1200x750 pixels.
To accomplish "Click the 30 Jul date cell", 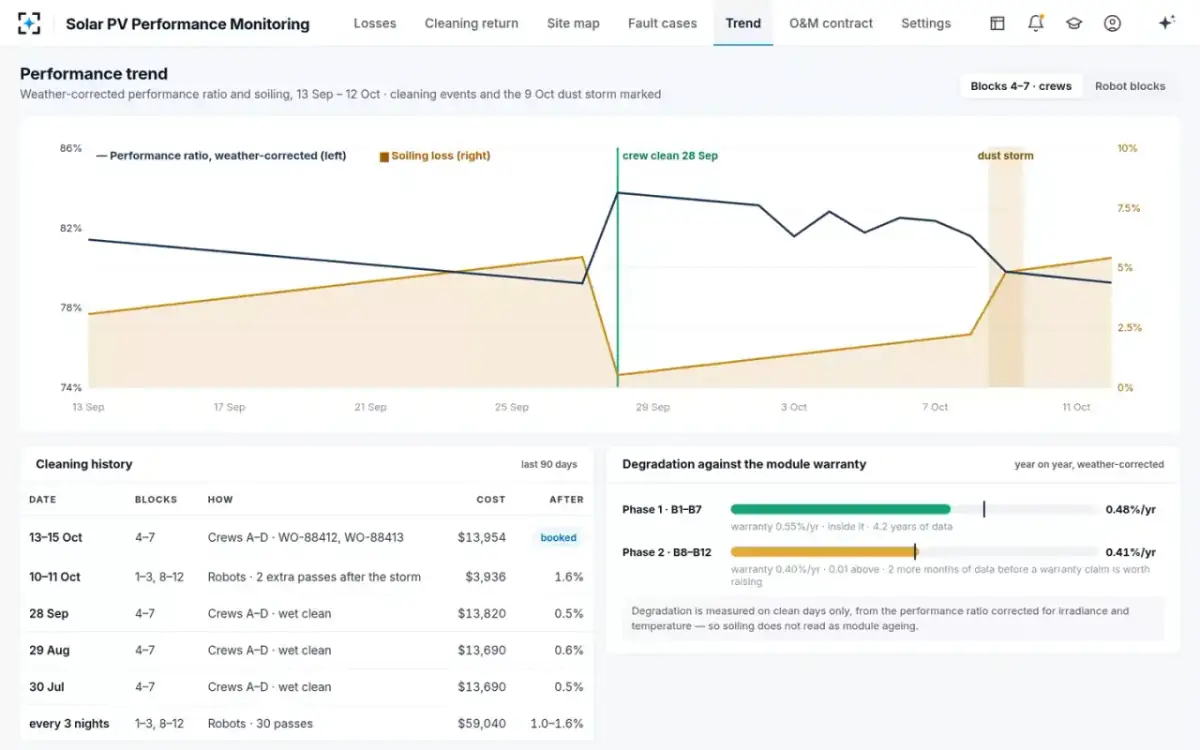I will click(47, 687).
